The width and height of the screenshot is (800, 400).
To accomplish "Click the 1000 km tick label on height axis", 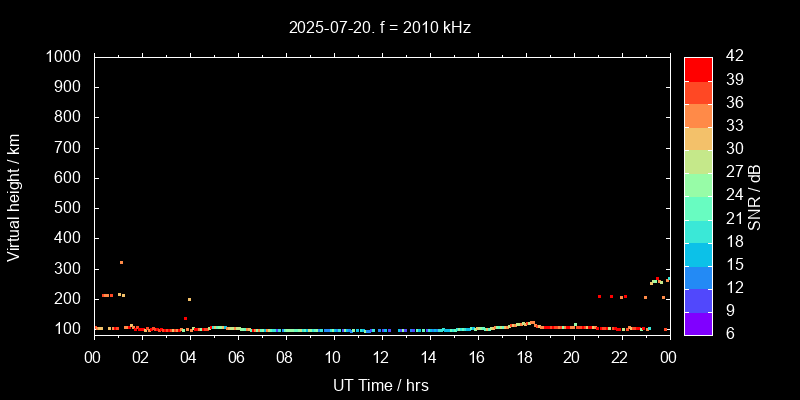I will [x=66, y=57].
